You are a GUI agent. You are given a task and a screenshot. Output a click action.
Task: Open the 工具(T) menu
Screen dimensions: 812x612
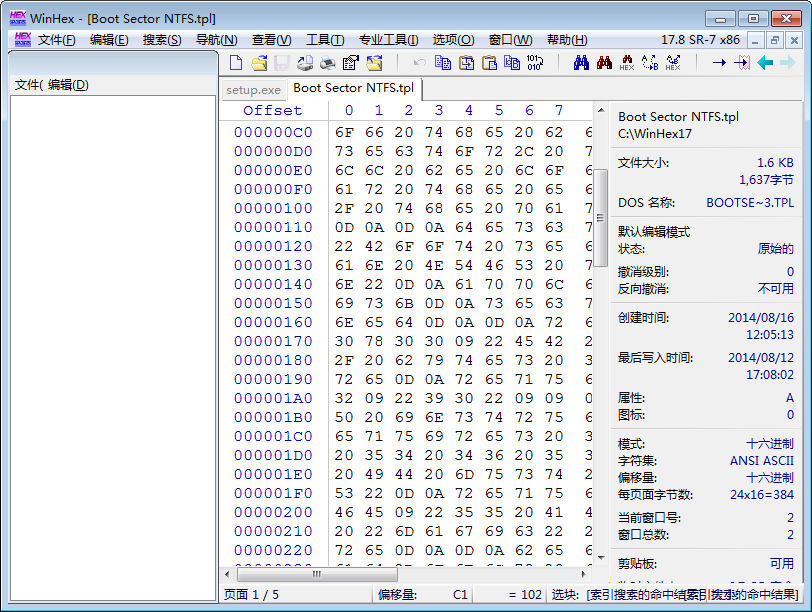[325, 40]
